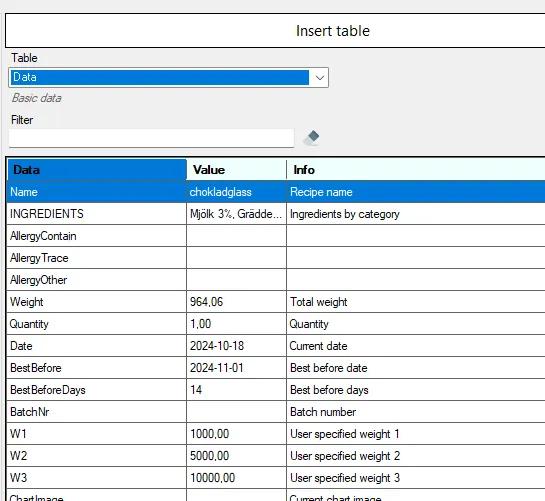Sort by the Value column header
Image resolution: width=545 pixels, height=501 pixels.
pyautogui.click(x=236, y=170)
